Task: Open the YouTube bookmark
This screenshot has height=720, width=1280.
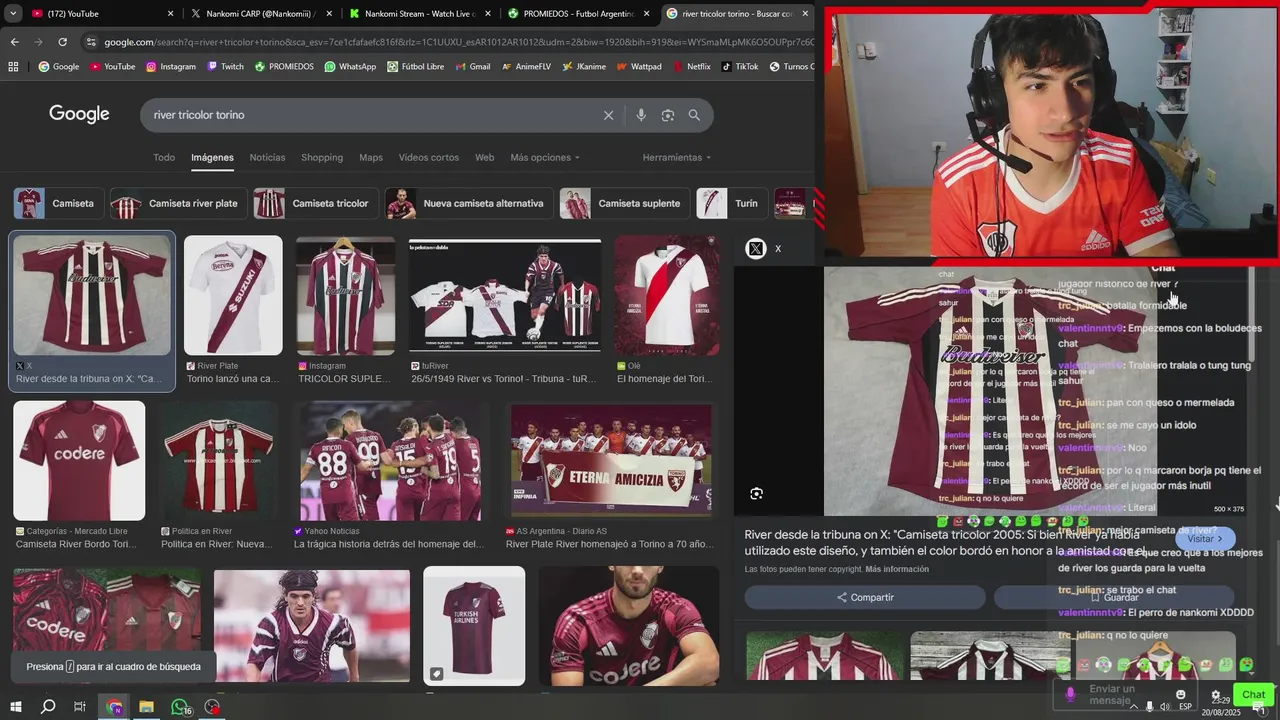Action: (x=112, y=67)
